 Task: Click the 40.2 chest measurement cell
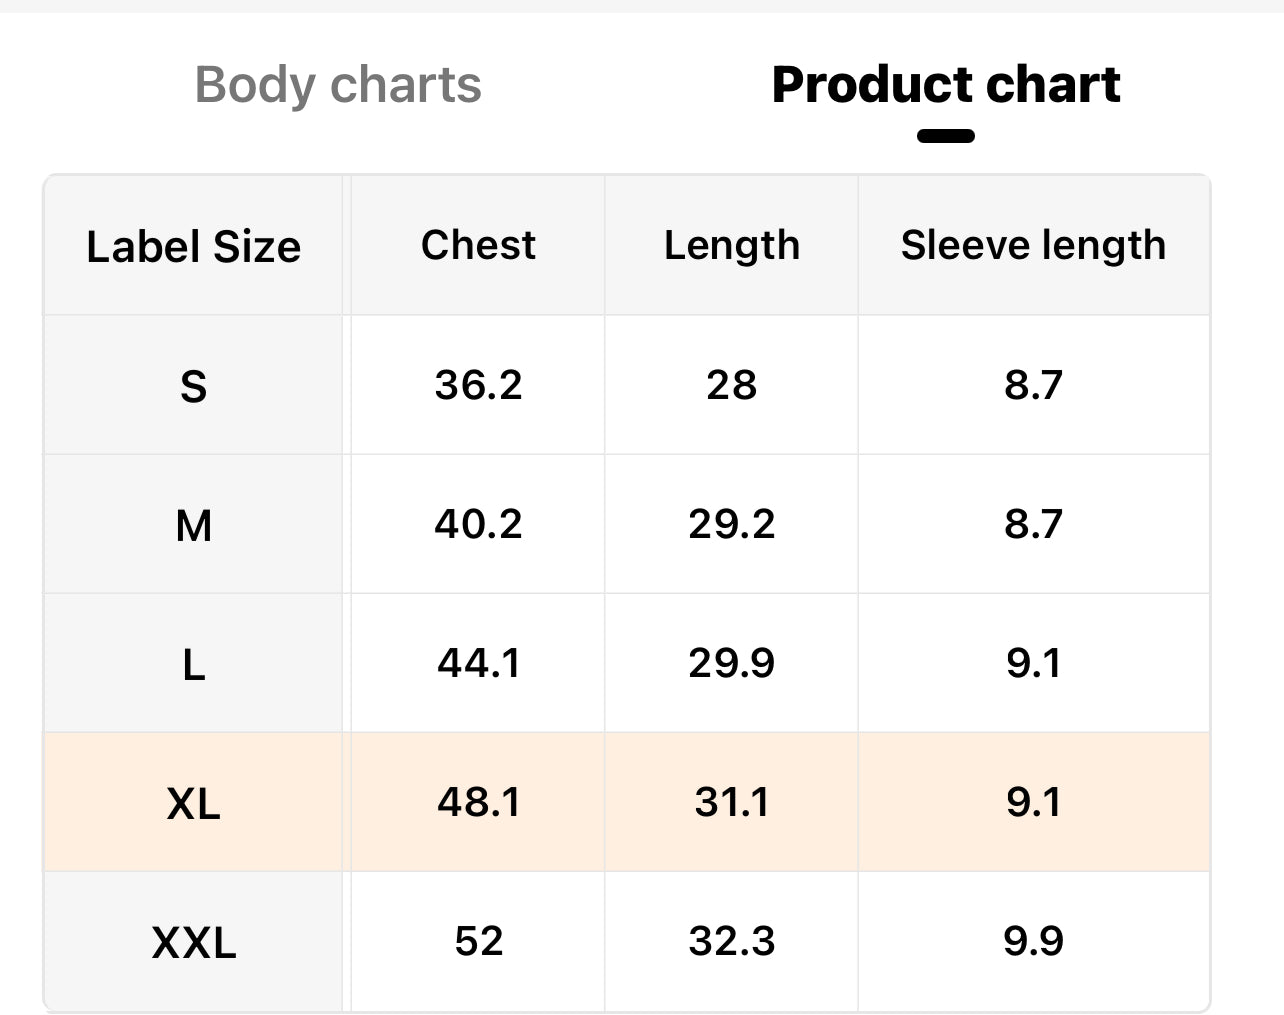478,524
